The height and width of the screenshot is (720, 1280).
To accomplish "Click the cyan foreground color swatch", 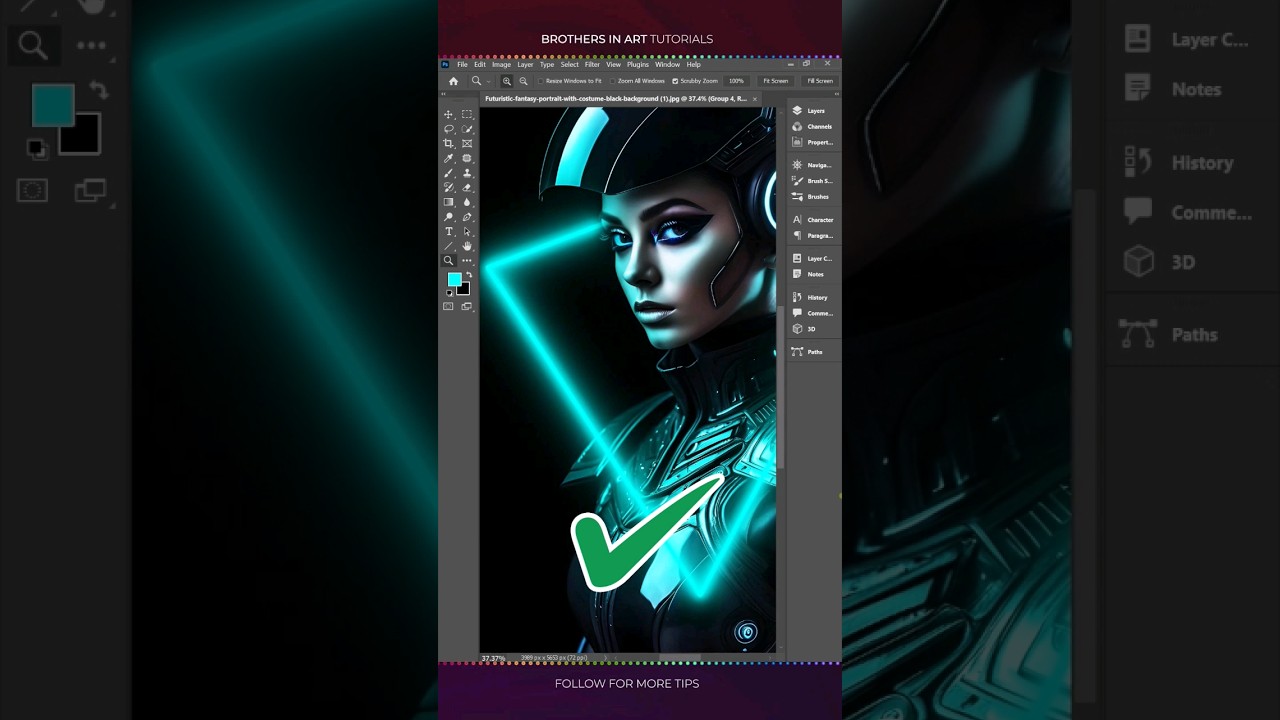I will point(454,279).
